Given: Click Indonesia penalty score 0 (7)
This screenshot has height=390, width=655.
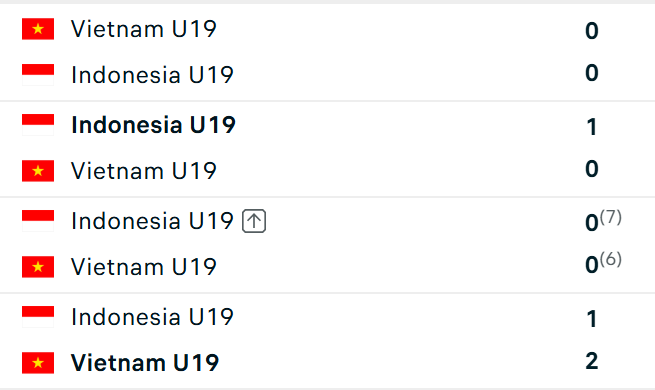Looking at the screenshot, I should [603, 221].
